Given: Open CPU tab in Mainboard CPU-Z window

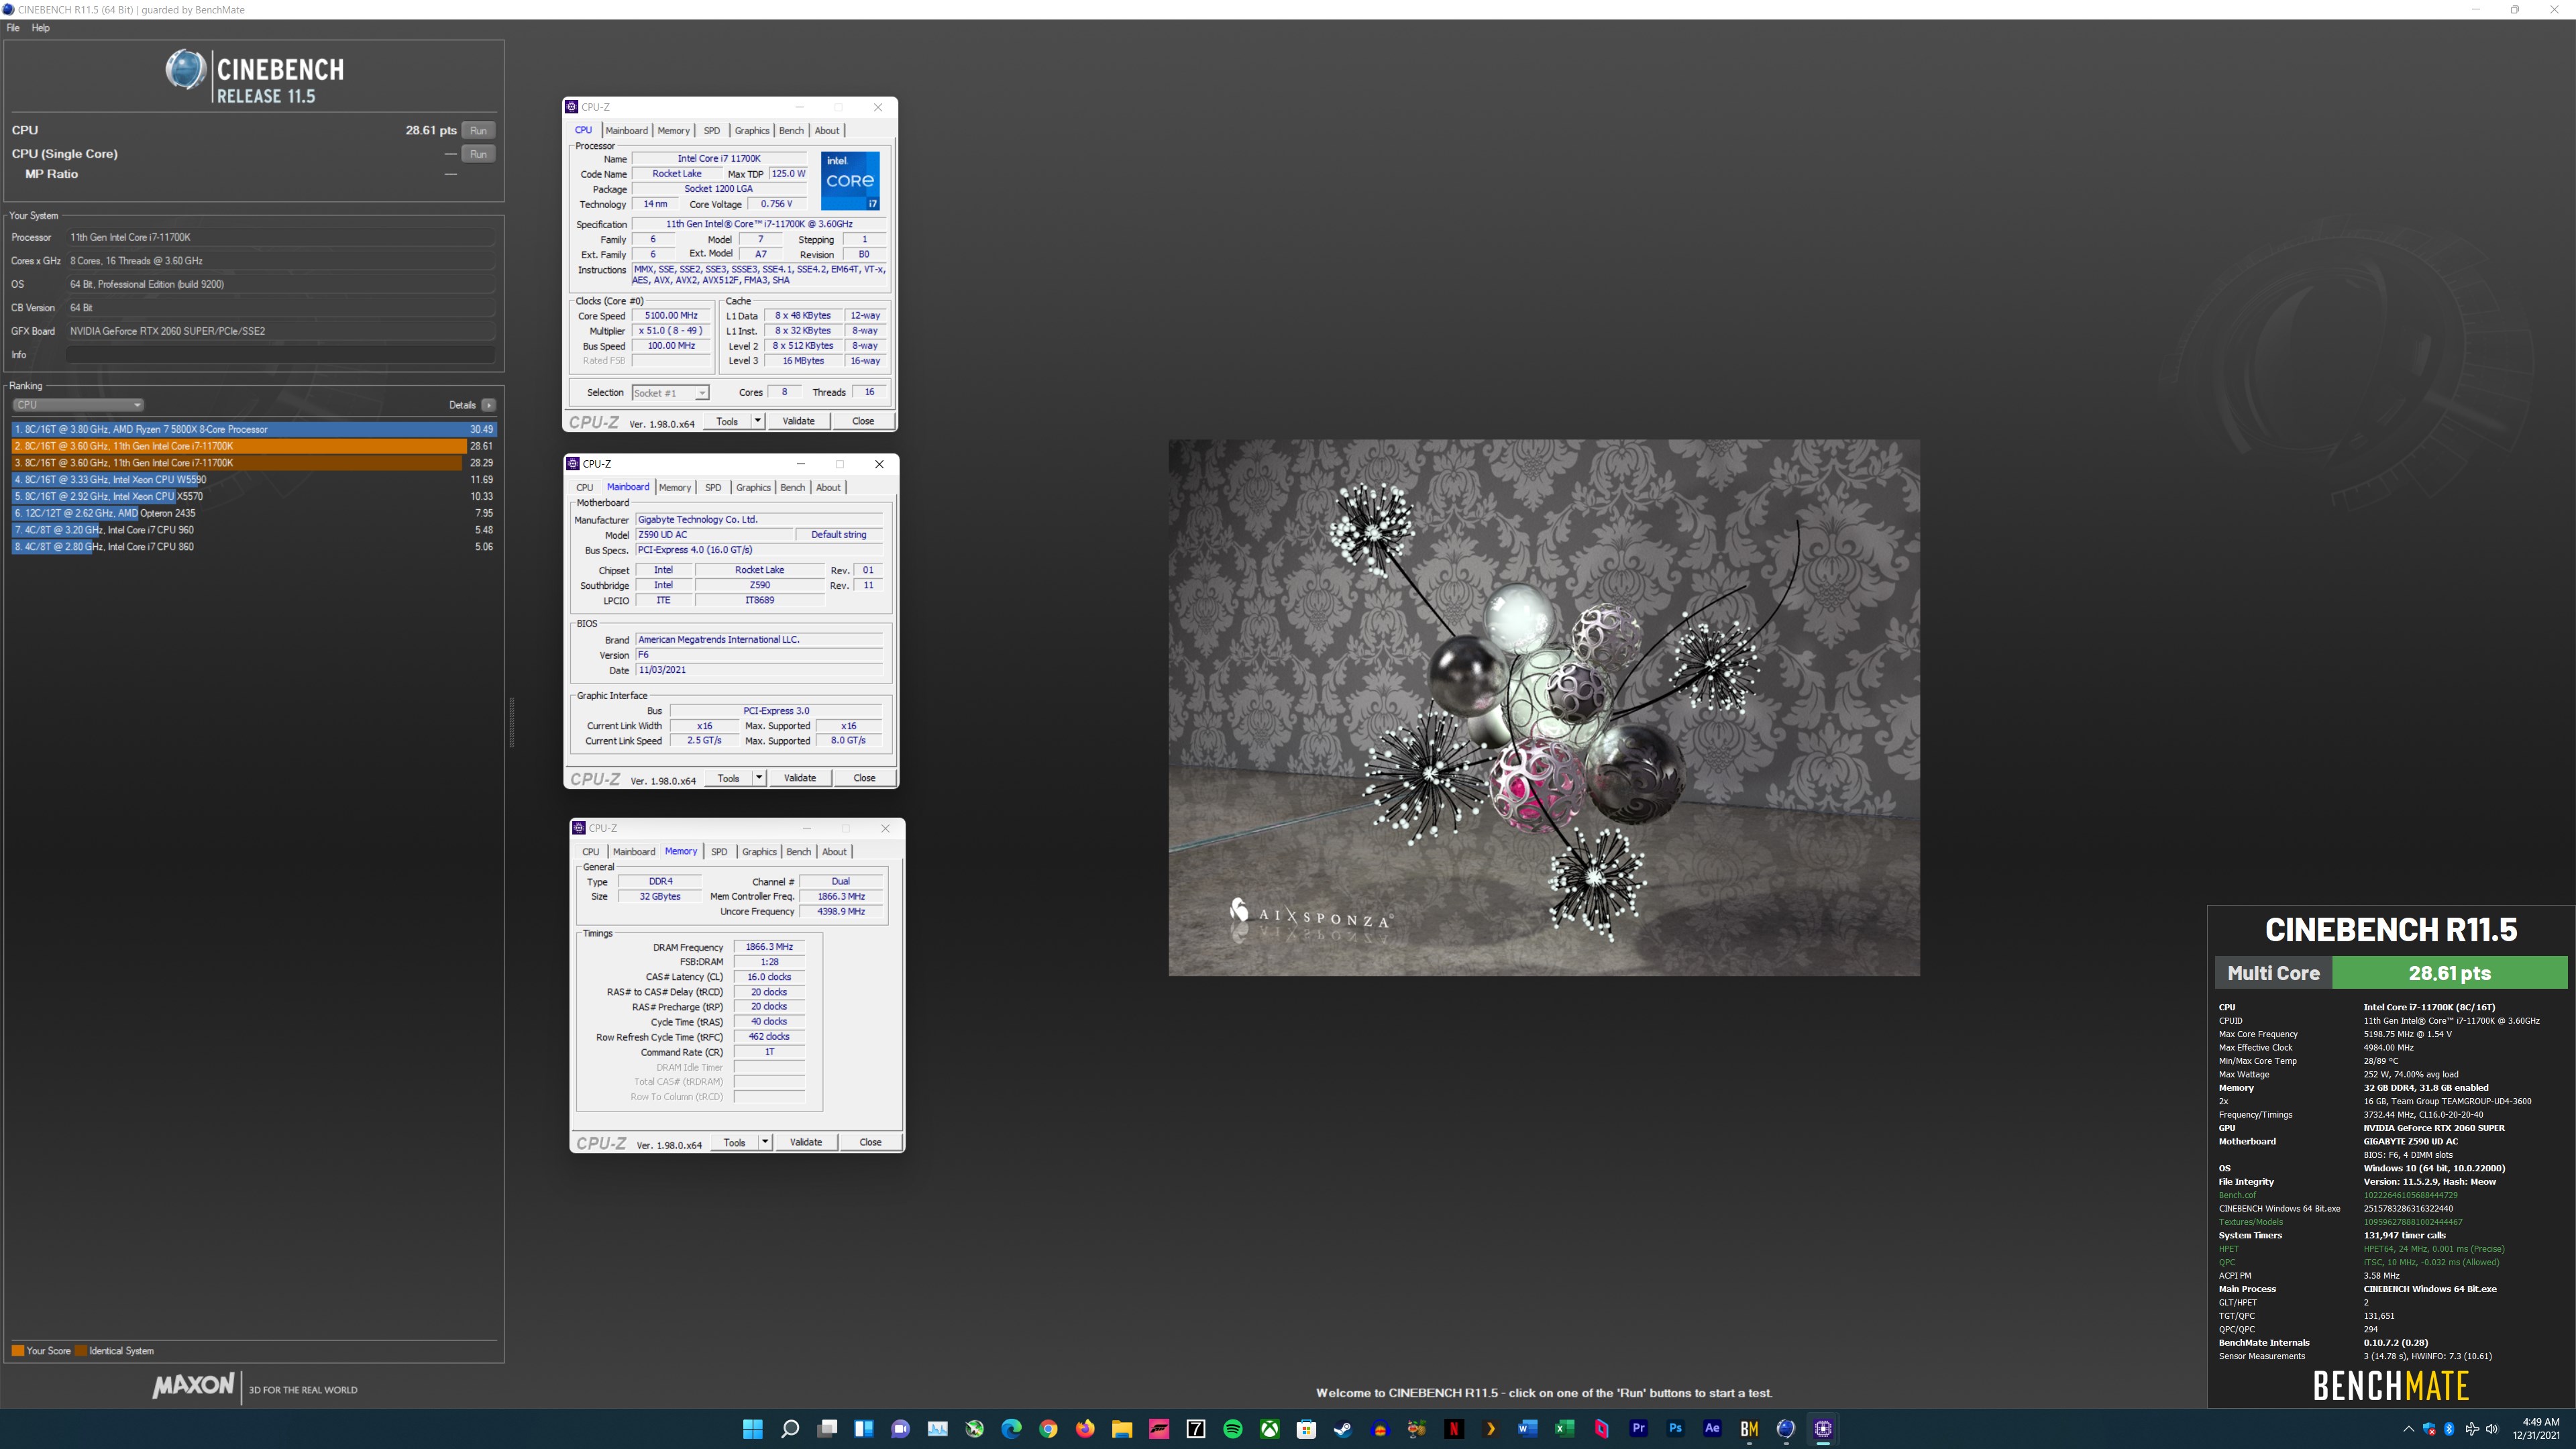Looking at the screenshot, I should point(585,488).
